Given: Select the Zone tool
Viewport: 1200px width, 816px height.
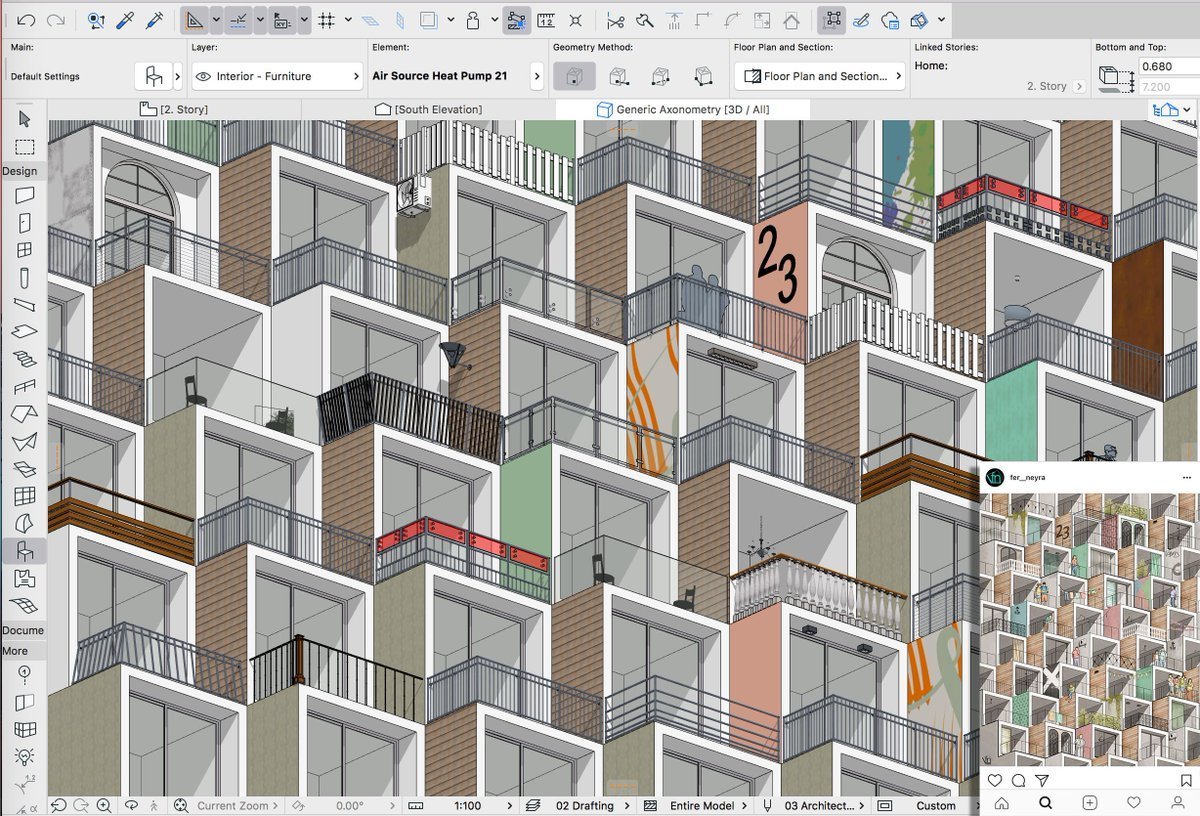Looking at the screenshot, I should [24, 578].
